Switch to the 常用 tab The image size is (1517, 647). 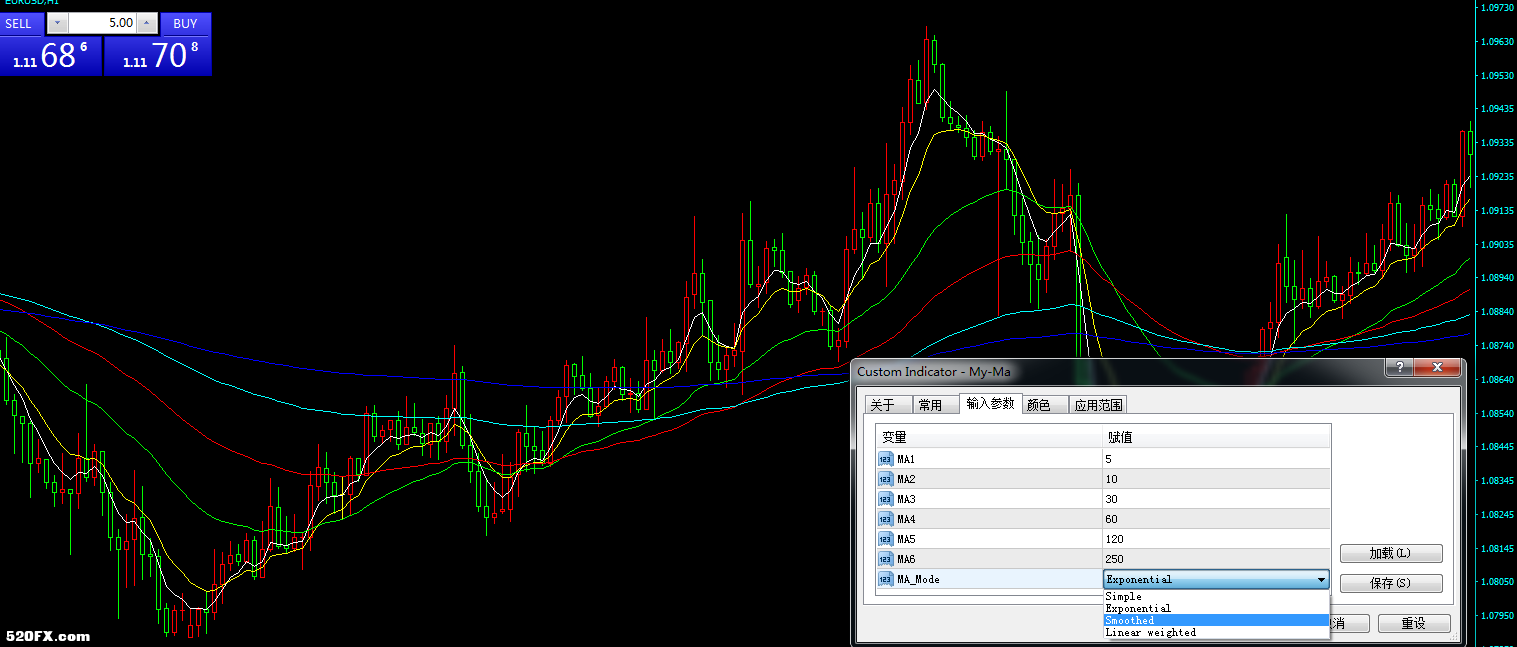coord(934,405)
